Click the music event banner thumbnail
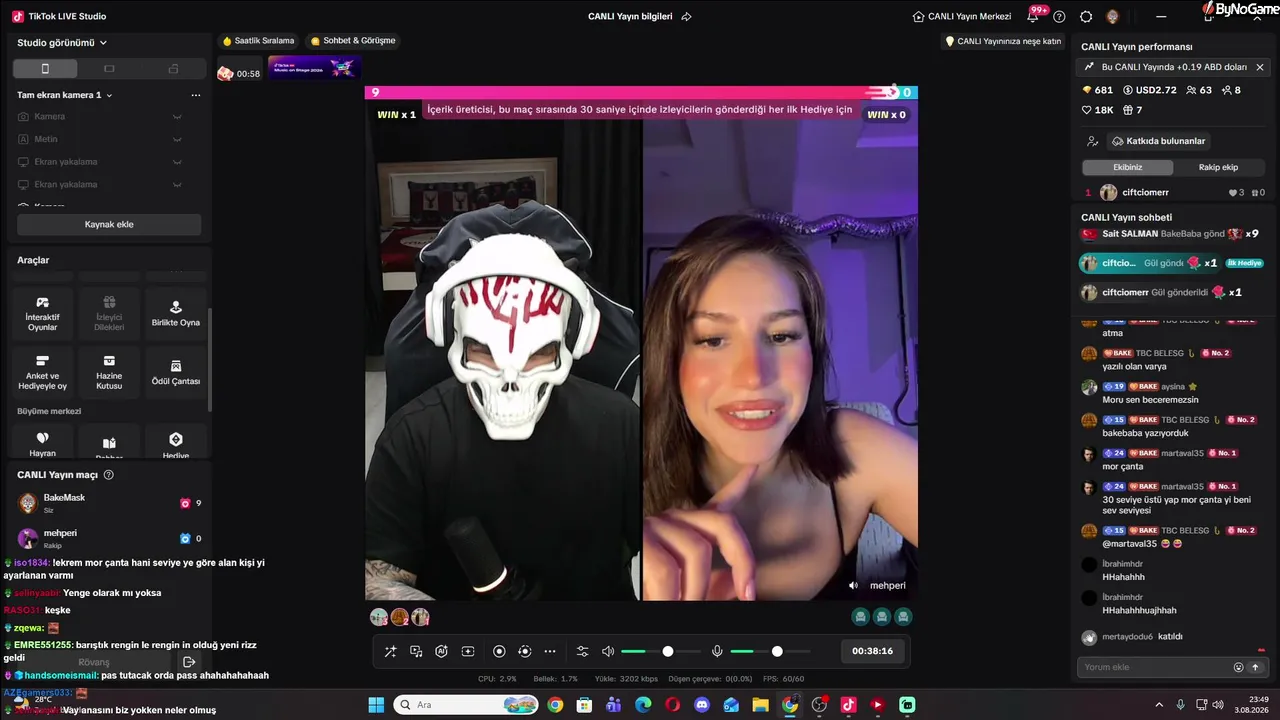 tap(314, 67)
